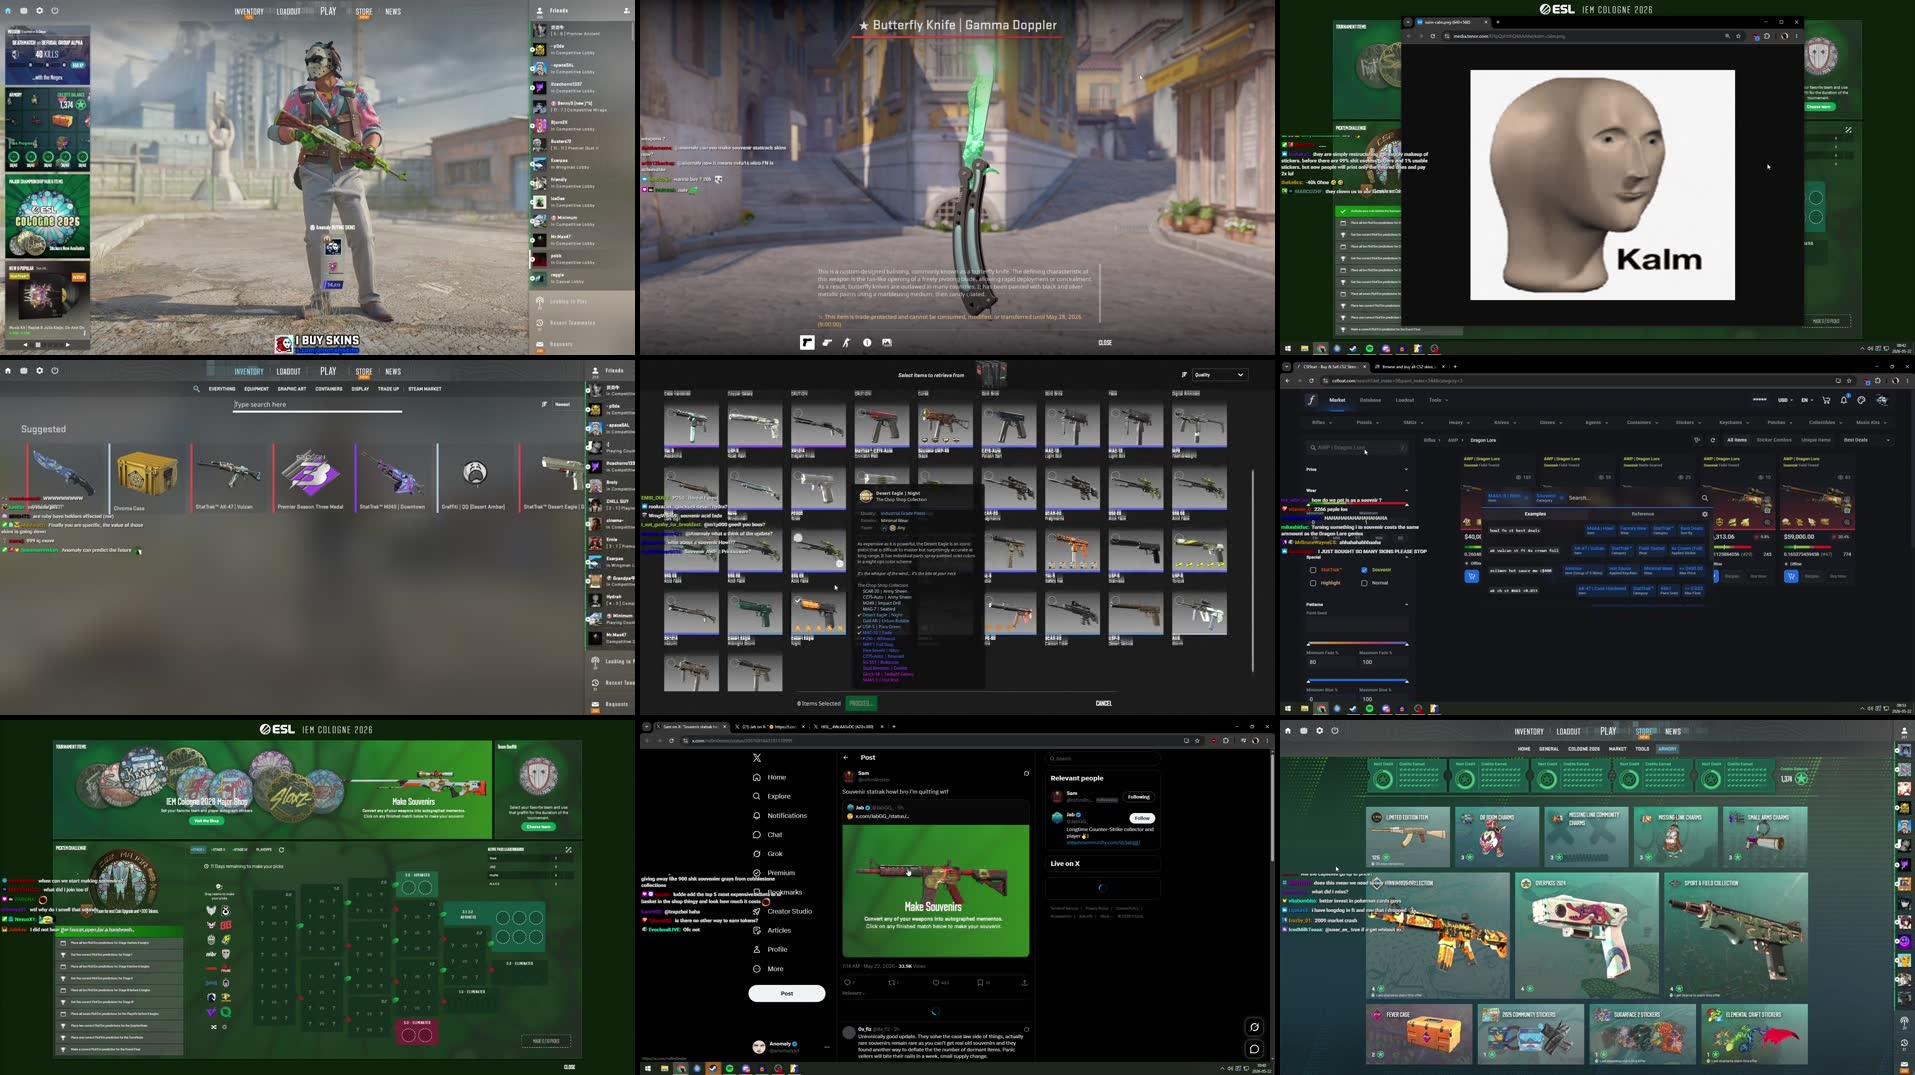Image resolution: width=1915 pixels, height=1075 pixels.
Task: Select STEAM MARKET tab in CS2 inventory
Action: click(x=425, y=389)
